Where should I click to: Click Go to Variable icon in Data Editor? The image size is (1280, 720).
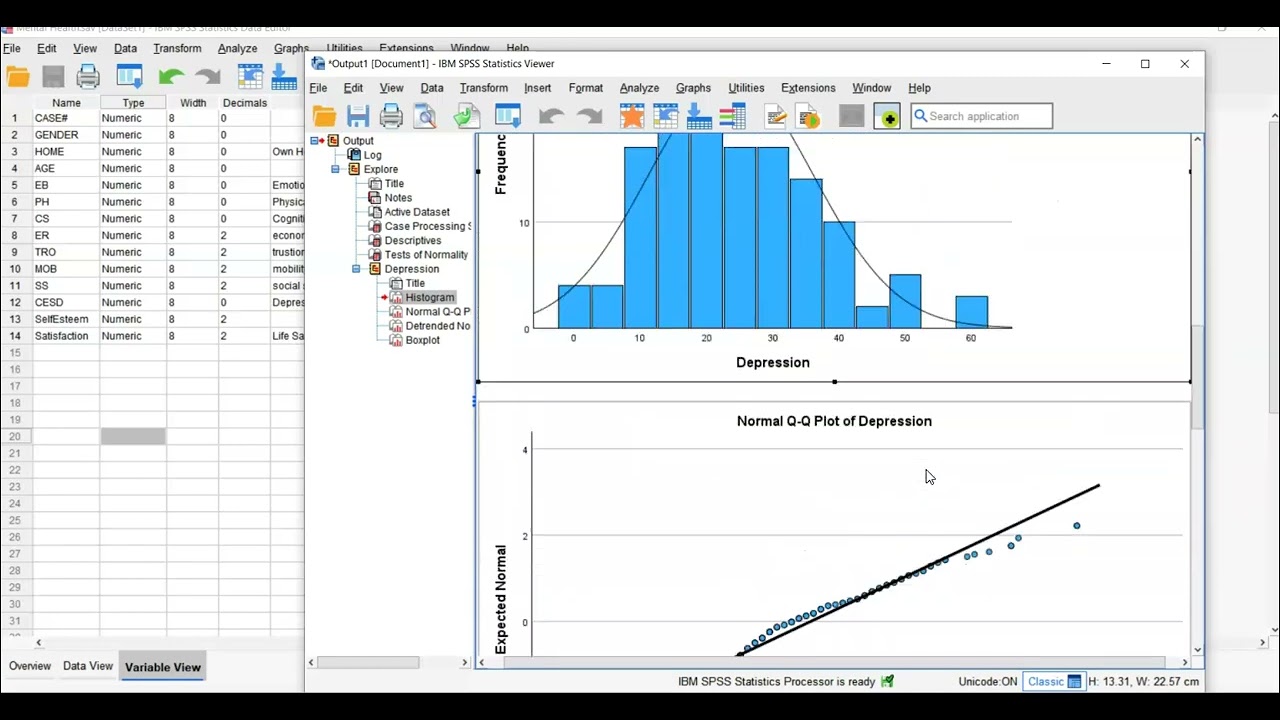[x=285, y=77]
